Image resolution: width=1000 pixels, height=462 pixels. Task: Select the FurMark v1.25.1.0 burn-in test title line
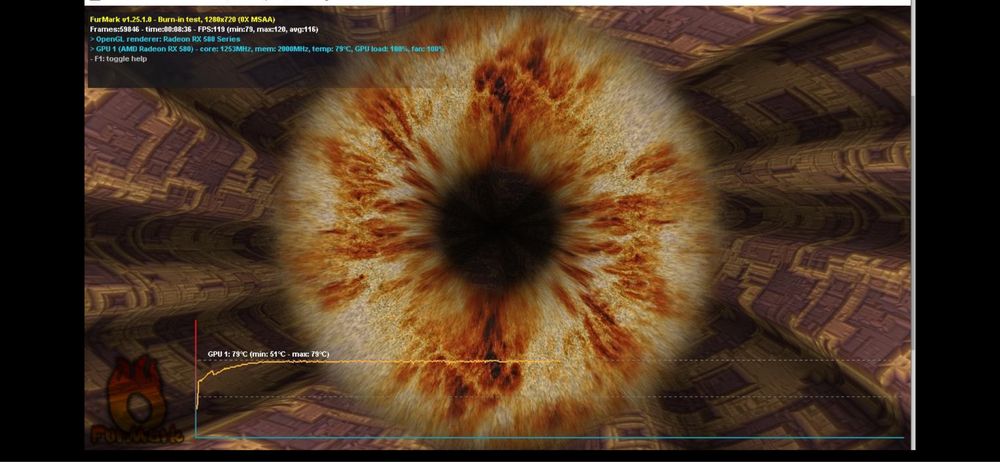[x=182, y=20]
